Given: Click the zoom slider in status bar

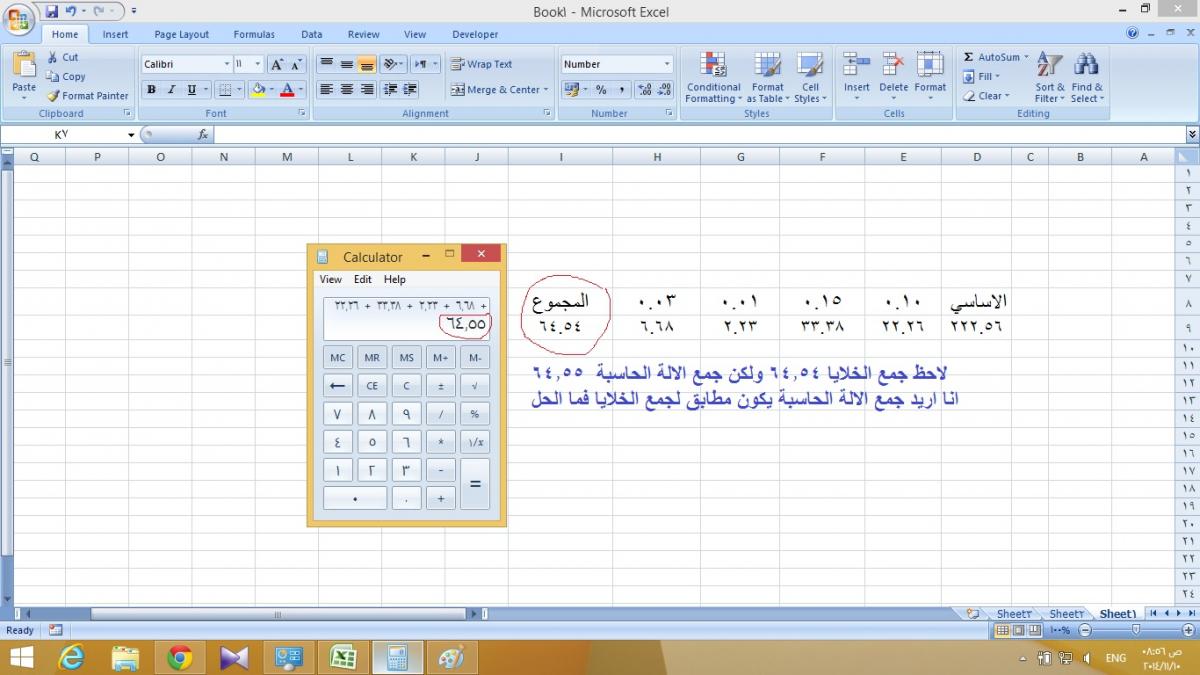Looking at the screenshot, I should click(1135, 630).
